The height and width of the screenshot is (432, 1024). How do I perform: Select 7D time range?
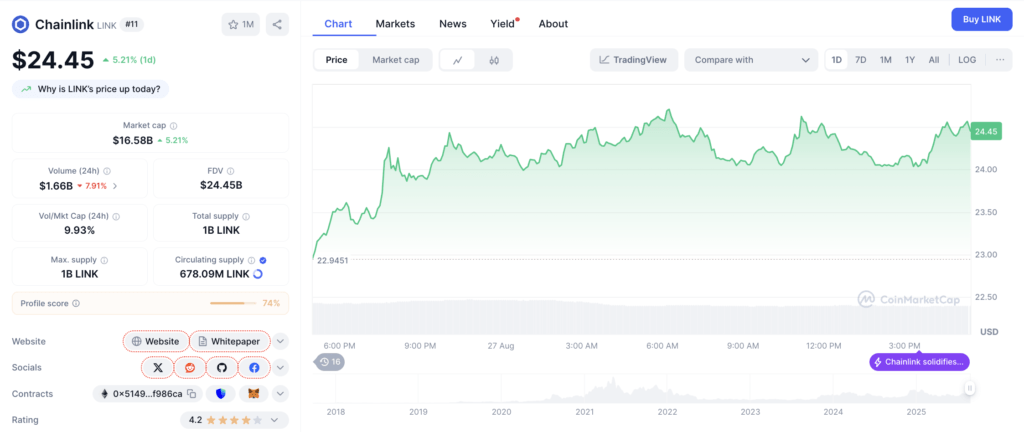pyautogui.click(x=861, y=59)
